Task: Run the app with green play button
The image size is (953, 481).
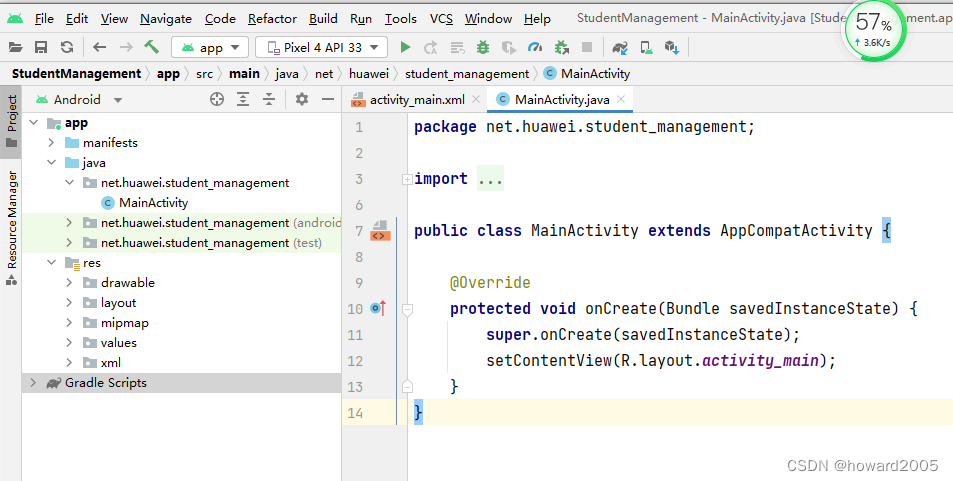Action: coord(405,47)
